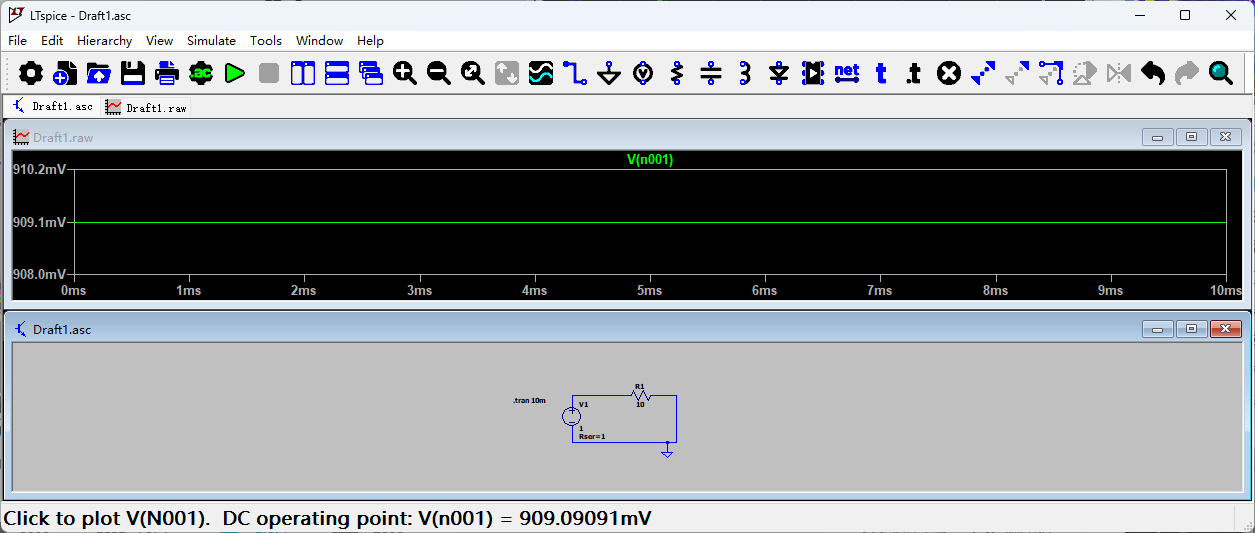Click the ground symbol in schematic
The width and height of the screenshot is (1255, 533).
tap(667, 452)
